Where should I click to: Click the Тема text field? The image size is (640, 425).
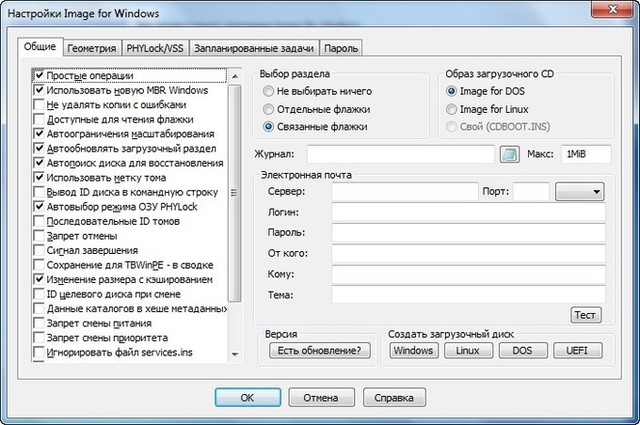(469, 295)
